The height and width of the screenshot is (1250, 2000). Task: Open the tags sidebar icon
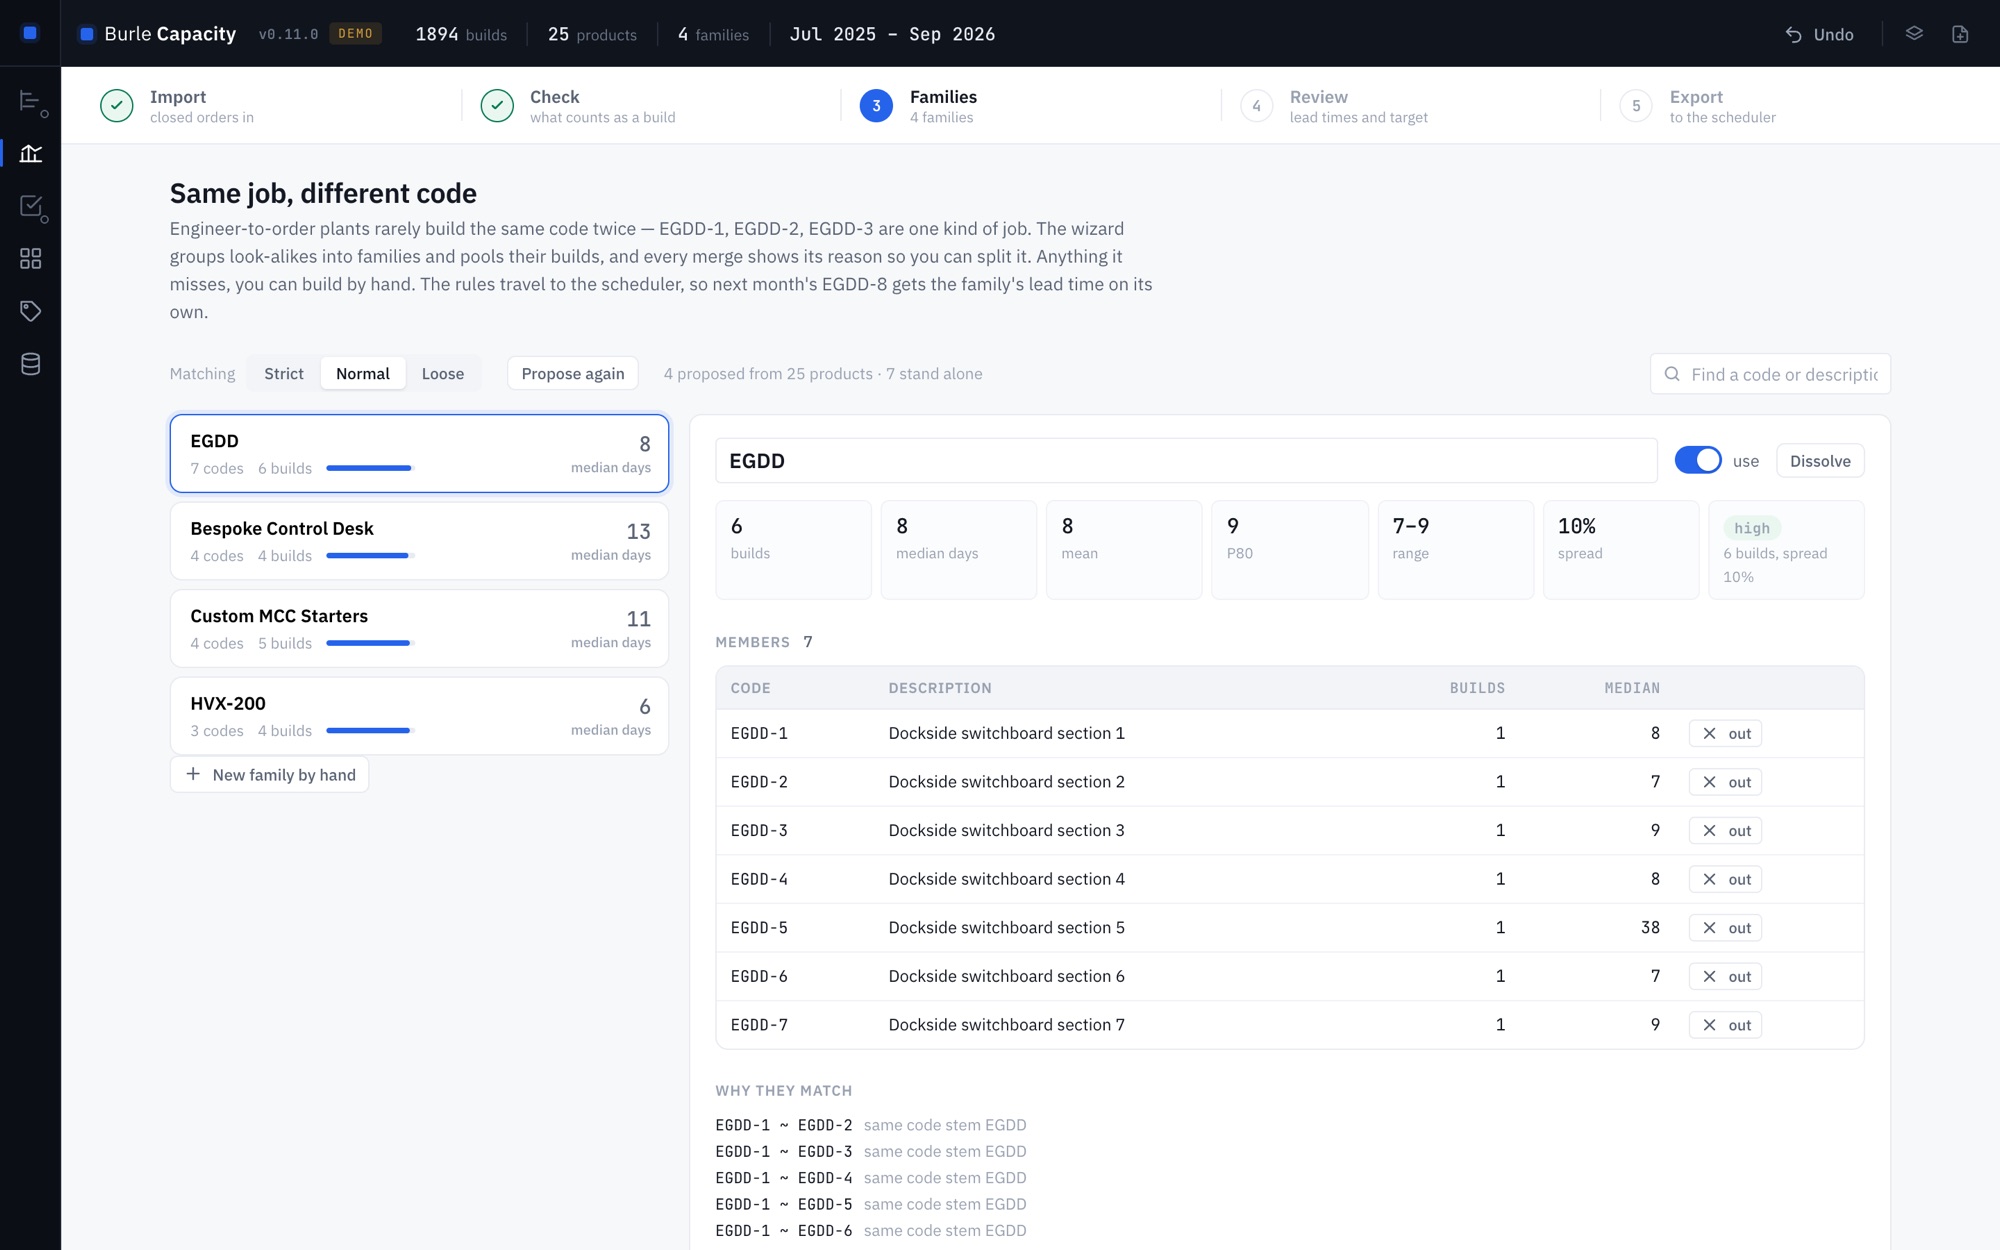[x=31, y=311]
